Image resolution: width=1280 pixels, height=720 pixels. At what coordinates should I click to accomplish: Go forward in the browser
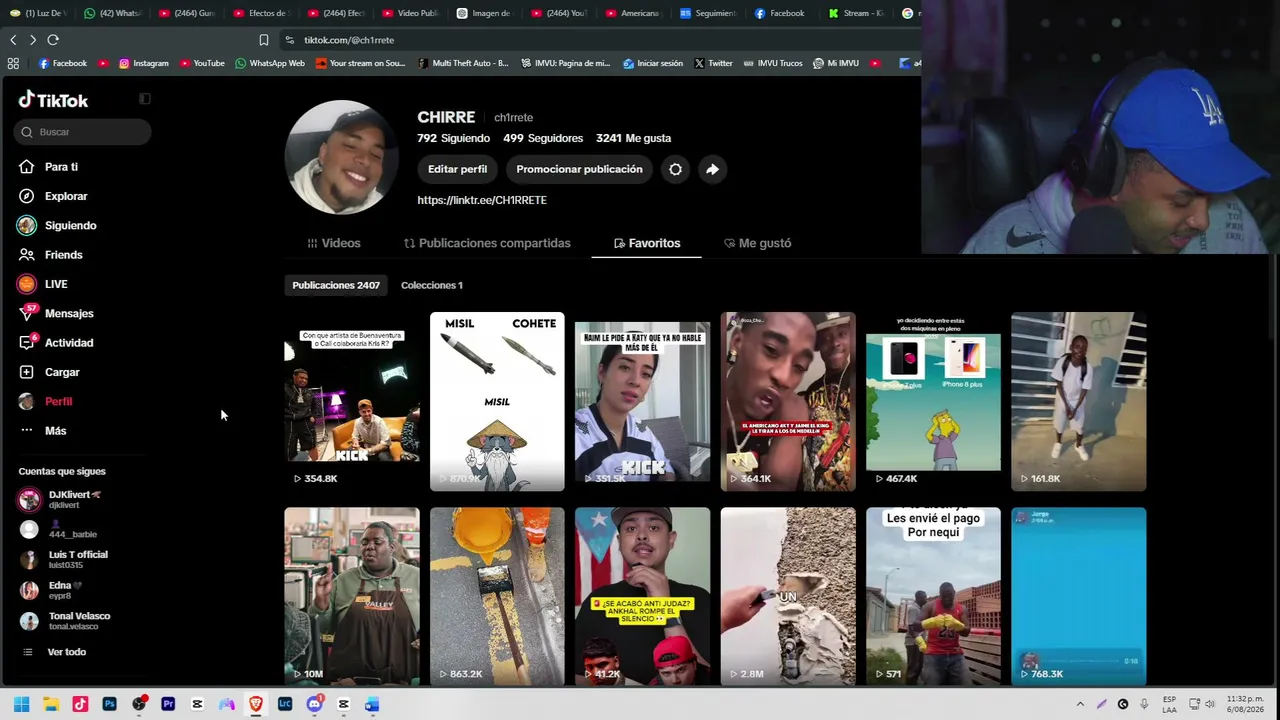[33, 40]
